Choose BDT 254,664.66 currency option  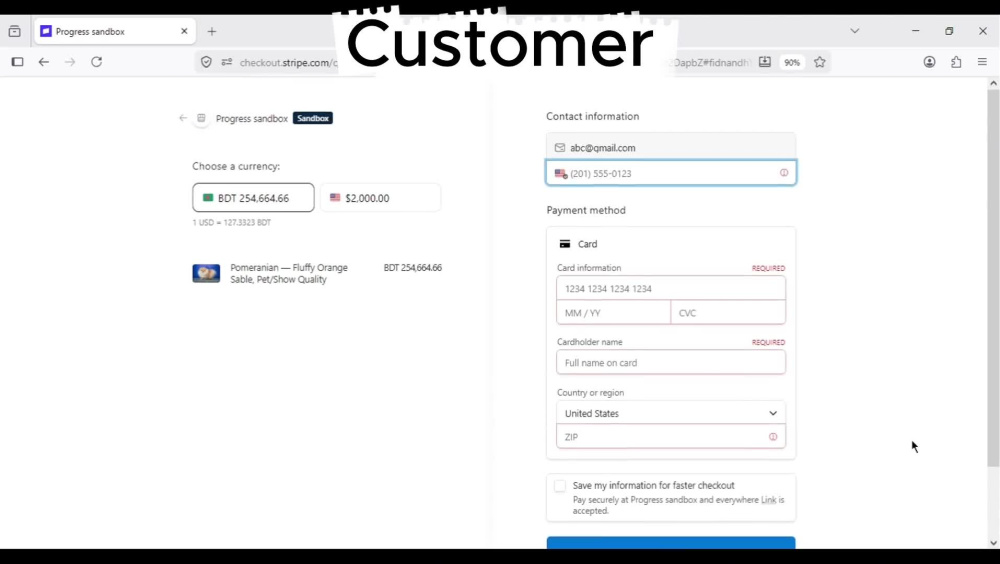253,198
